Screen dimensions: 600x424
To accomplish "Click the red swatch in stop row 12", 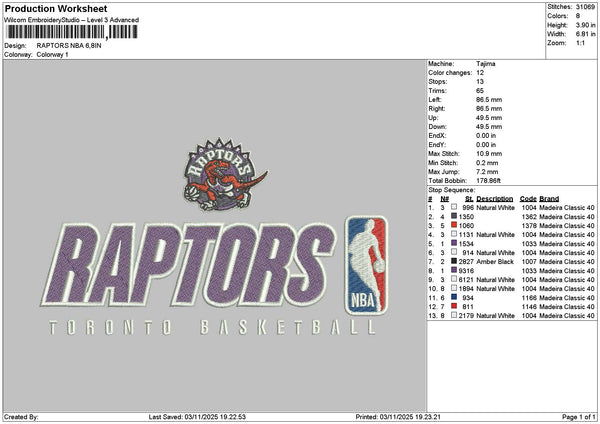I will pos(454,306).
